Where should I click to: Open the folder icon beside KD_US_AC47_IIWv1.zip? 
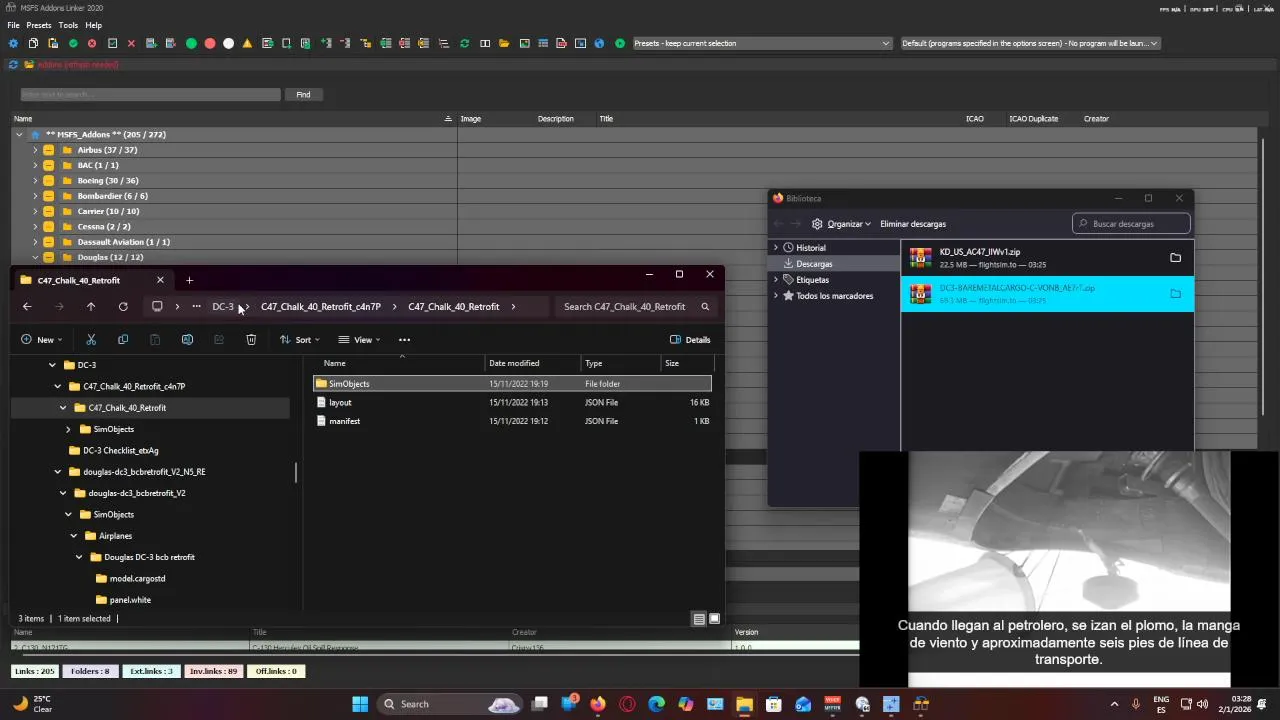tap(1175, 258)
